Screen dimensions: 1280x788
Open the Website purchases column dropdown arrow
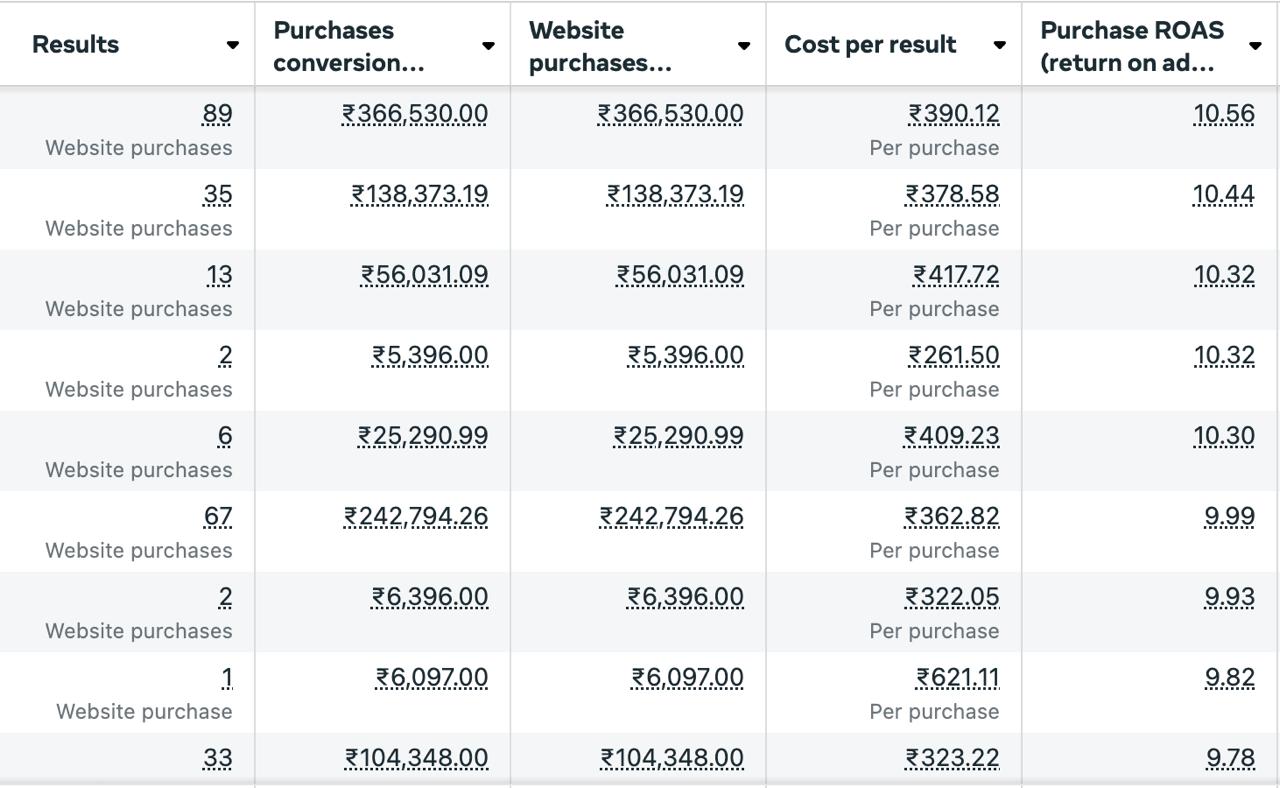(743, 45)
